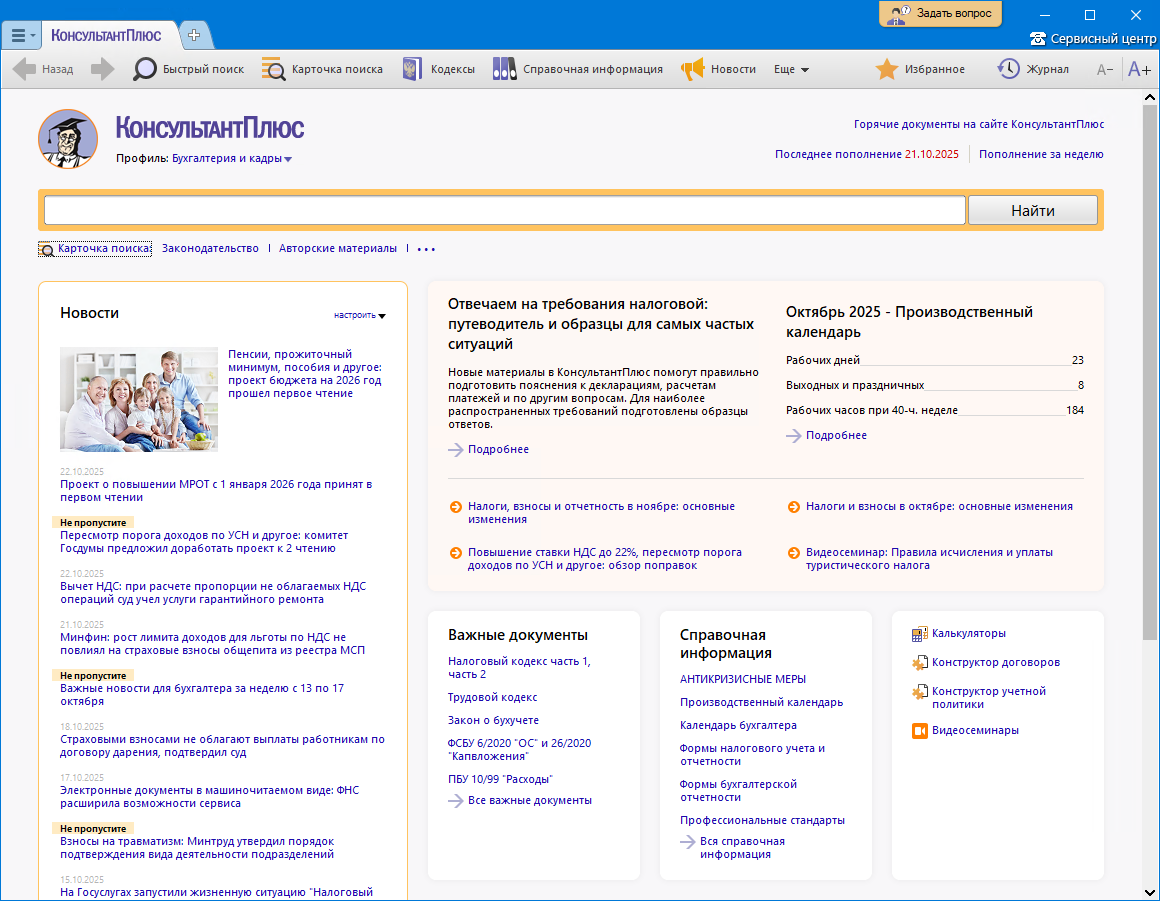
Task: Open the Видеосеминары icon link
Action: [x=919, y=730]
